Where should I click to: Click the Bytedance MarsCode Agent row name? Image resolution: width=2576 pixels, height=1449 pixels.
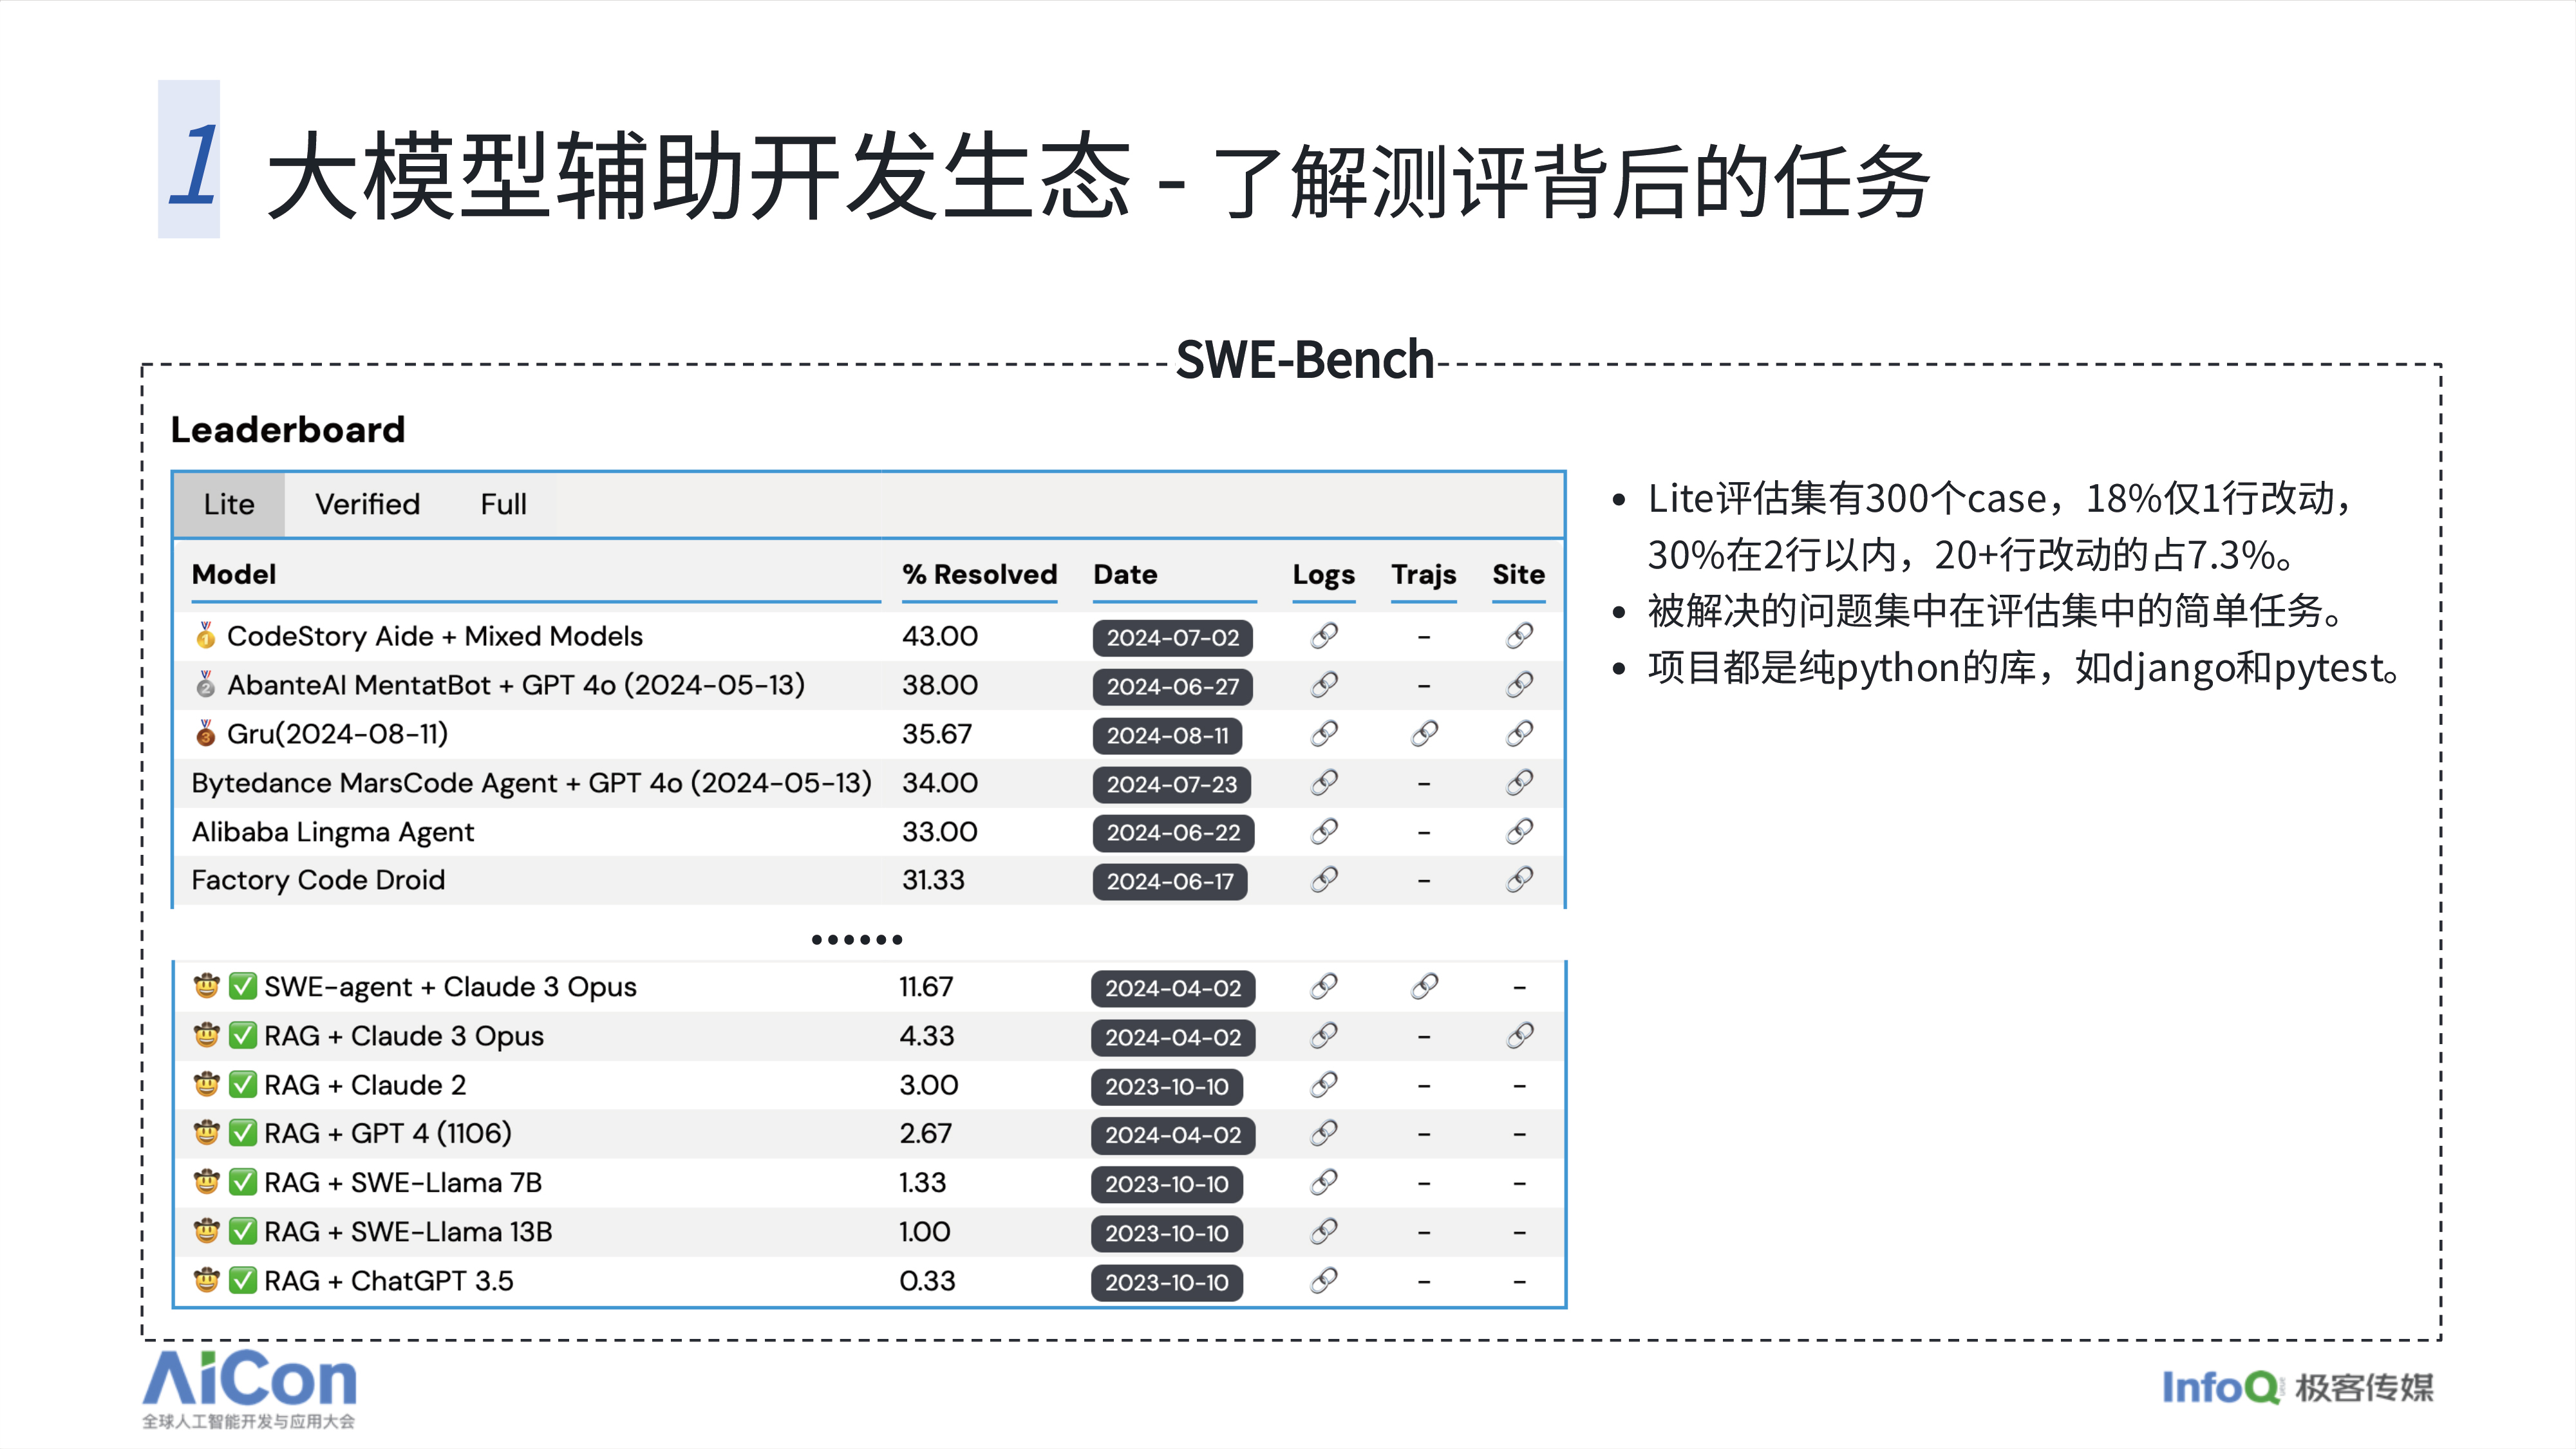point(531,783)
